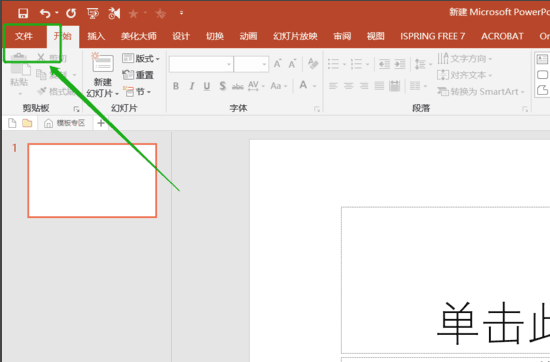Expand the numbering style dropdown arrow
Viewport: 550px width, 362px height.
click(x=367, y=65)
